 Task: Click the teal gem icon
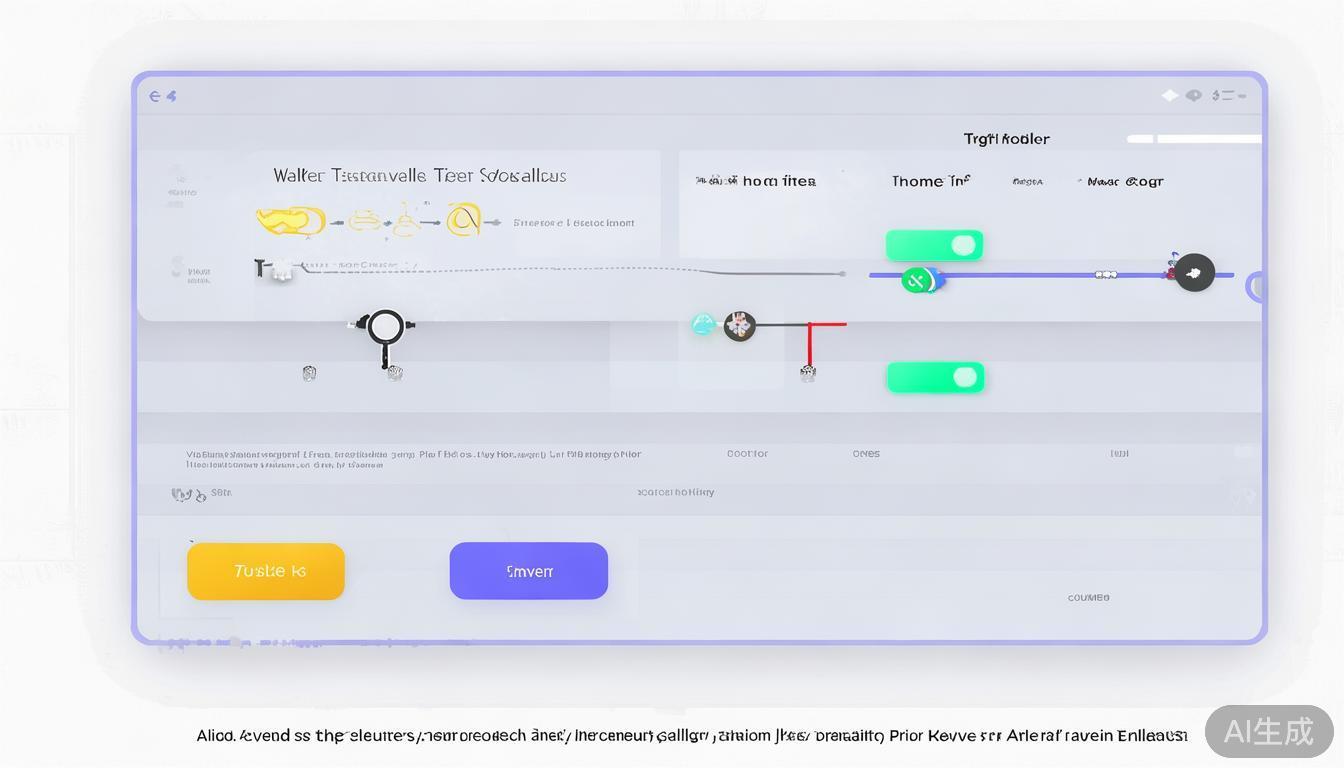[704, 324]
